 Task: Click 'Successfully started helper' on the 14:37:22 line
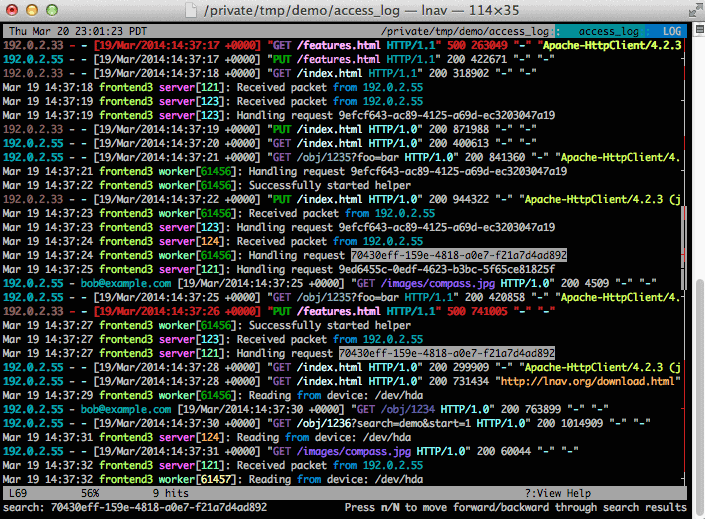[330, 185]
